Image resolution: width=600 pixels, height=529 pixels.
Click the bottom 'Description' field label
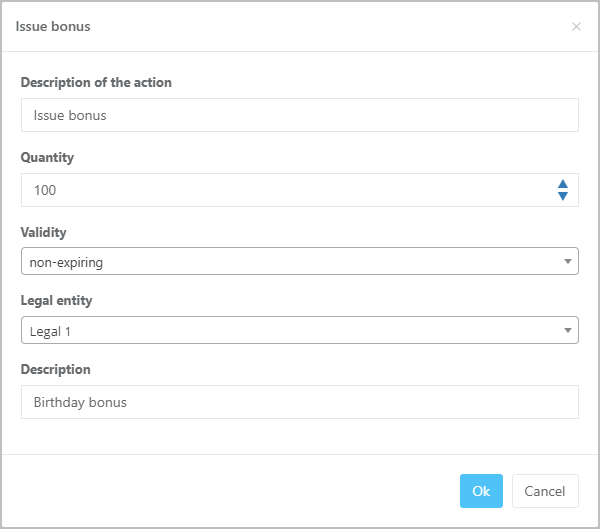click(55, 369)
